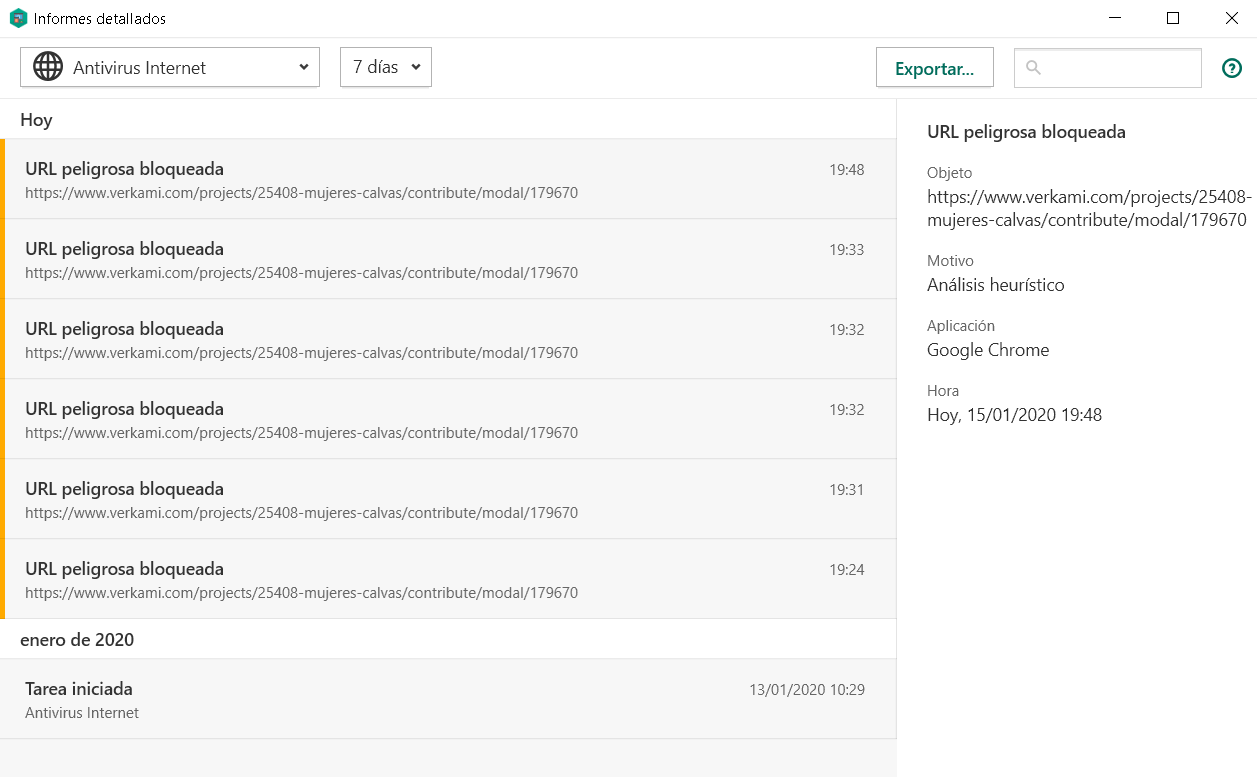Click the Aplicación label in details panel

pos(961,326)
